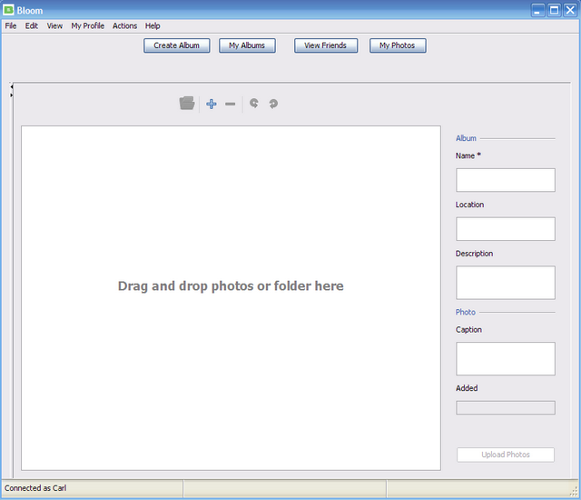Click the open folder icon in toolbar
Viewport: 581px width, 500px height.
click(187, 103)
